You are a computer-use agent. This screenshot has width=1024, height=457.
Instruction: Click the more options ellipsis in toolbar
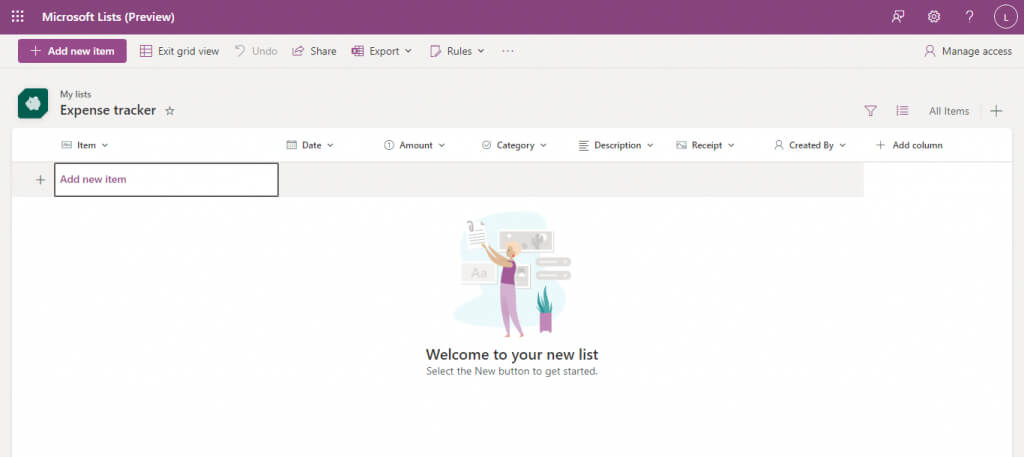[x=507, y=51]
